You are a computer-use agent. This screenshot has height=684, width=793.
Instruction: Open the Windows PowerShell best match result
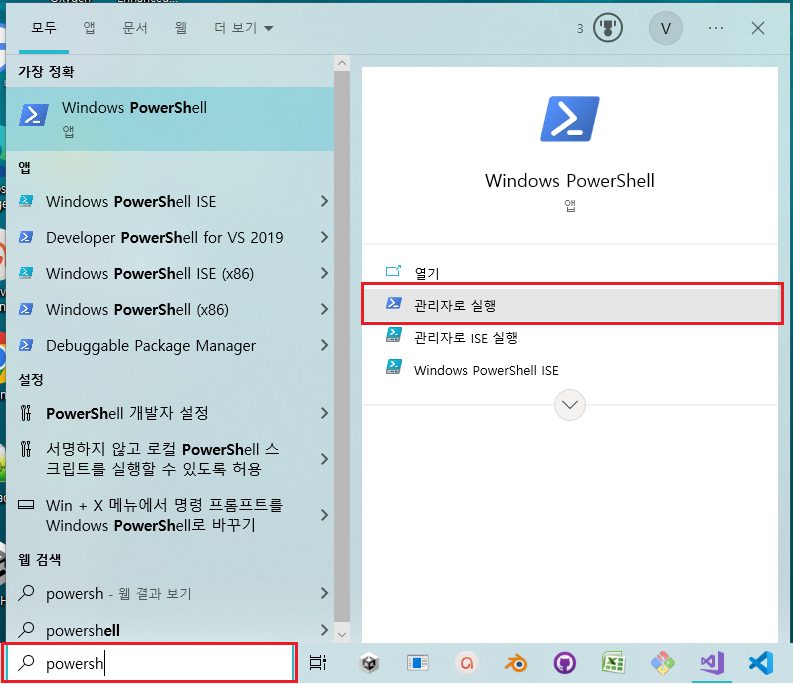170,119
